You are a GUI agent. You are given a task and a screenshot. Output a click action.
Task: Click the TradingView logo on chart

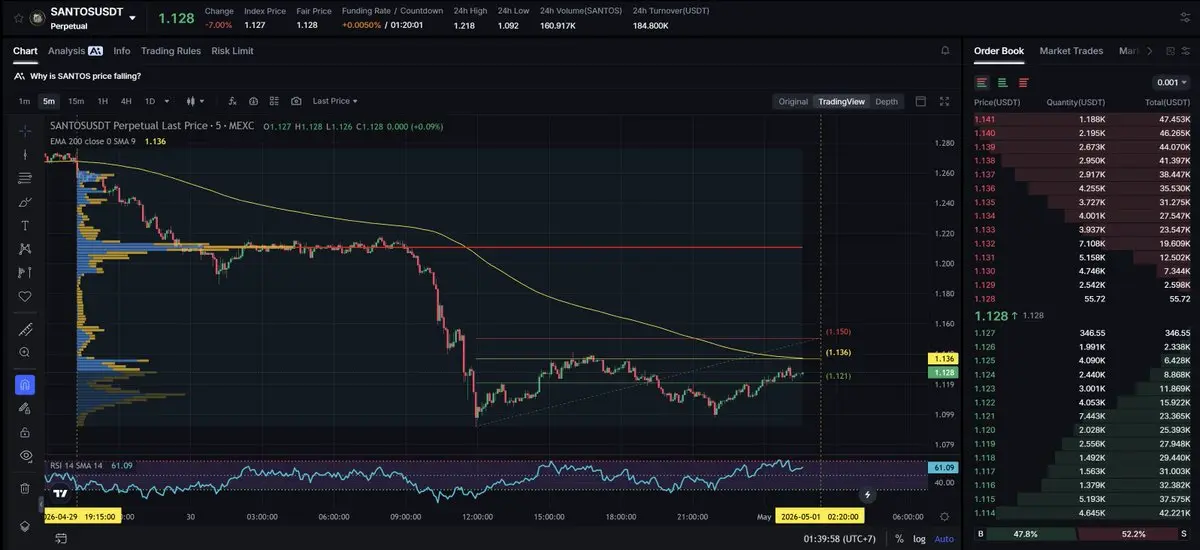[61, 493]
